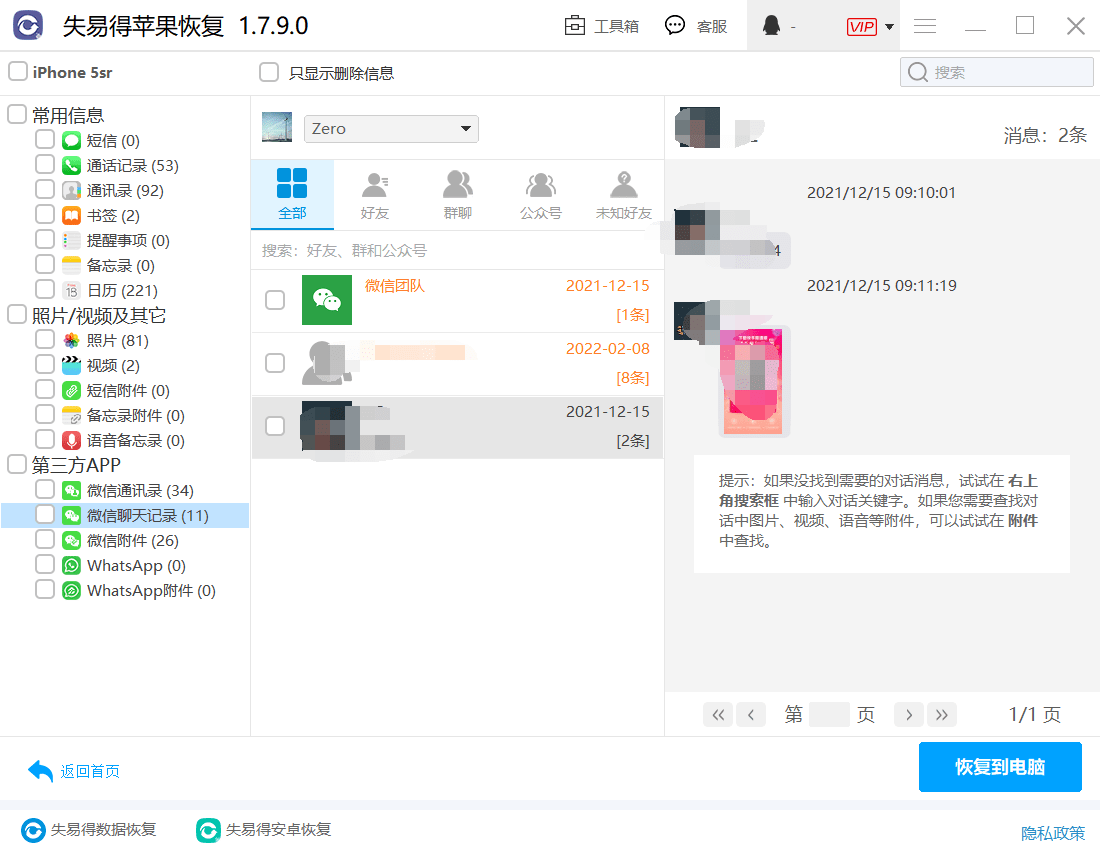1100x850 pixels.
Task: Click the 书签 bookmarks icon
Action: (72, 215)
